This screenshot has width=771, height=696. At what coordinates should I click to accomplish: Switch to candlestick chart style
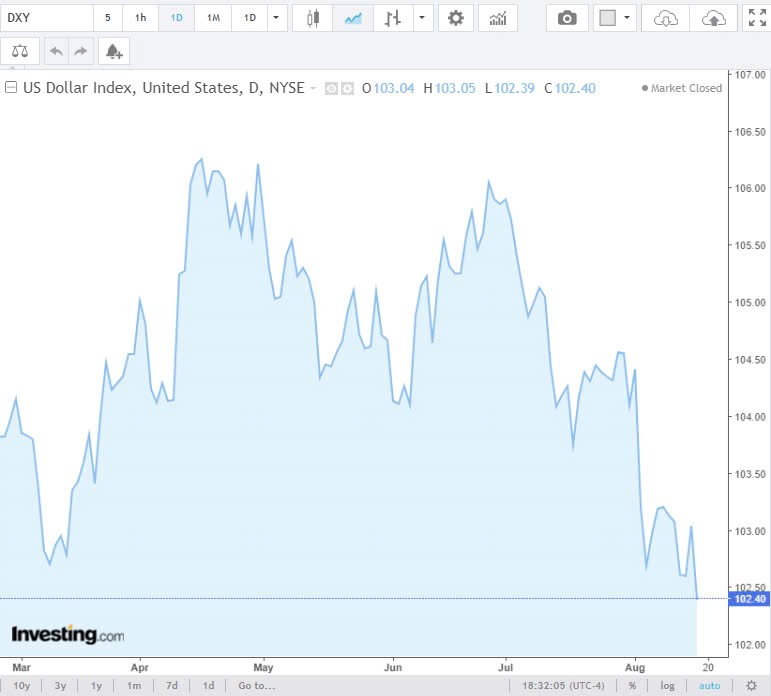click(x=313, y=18)
